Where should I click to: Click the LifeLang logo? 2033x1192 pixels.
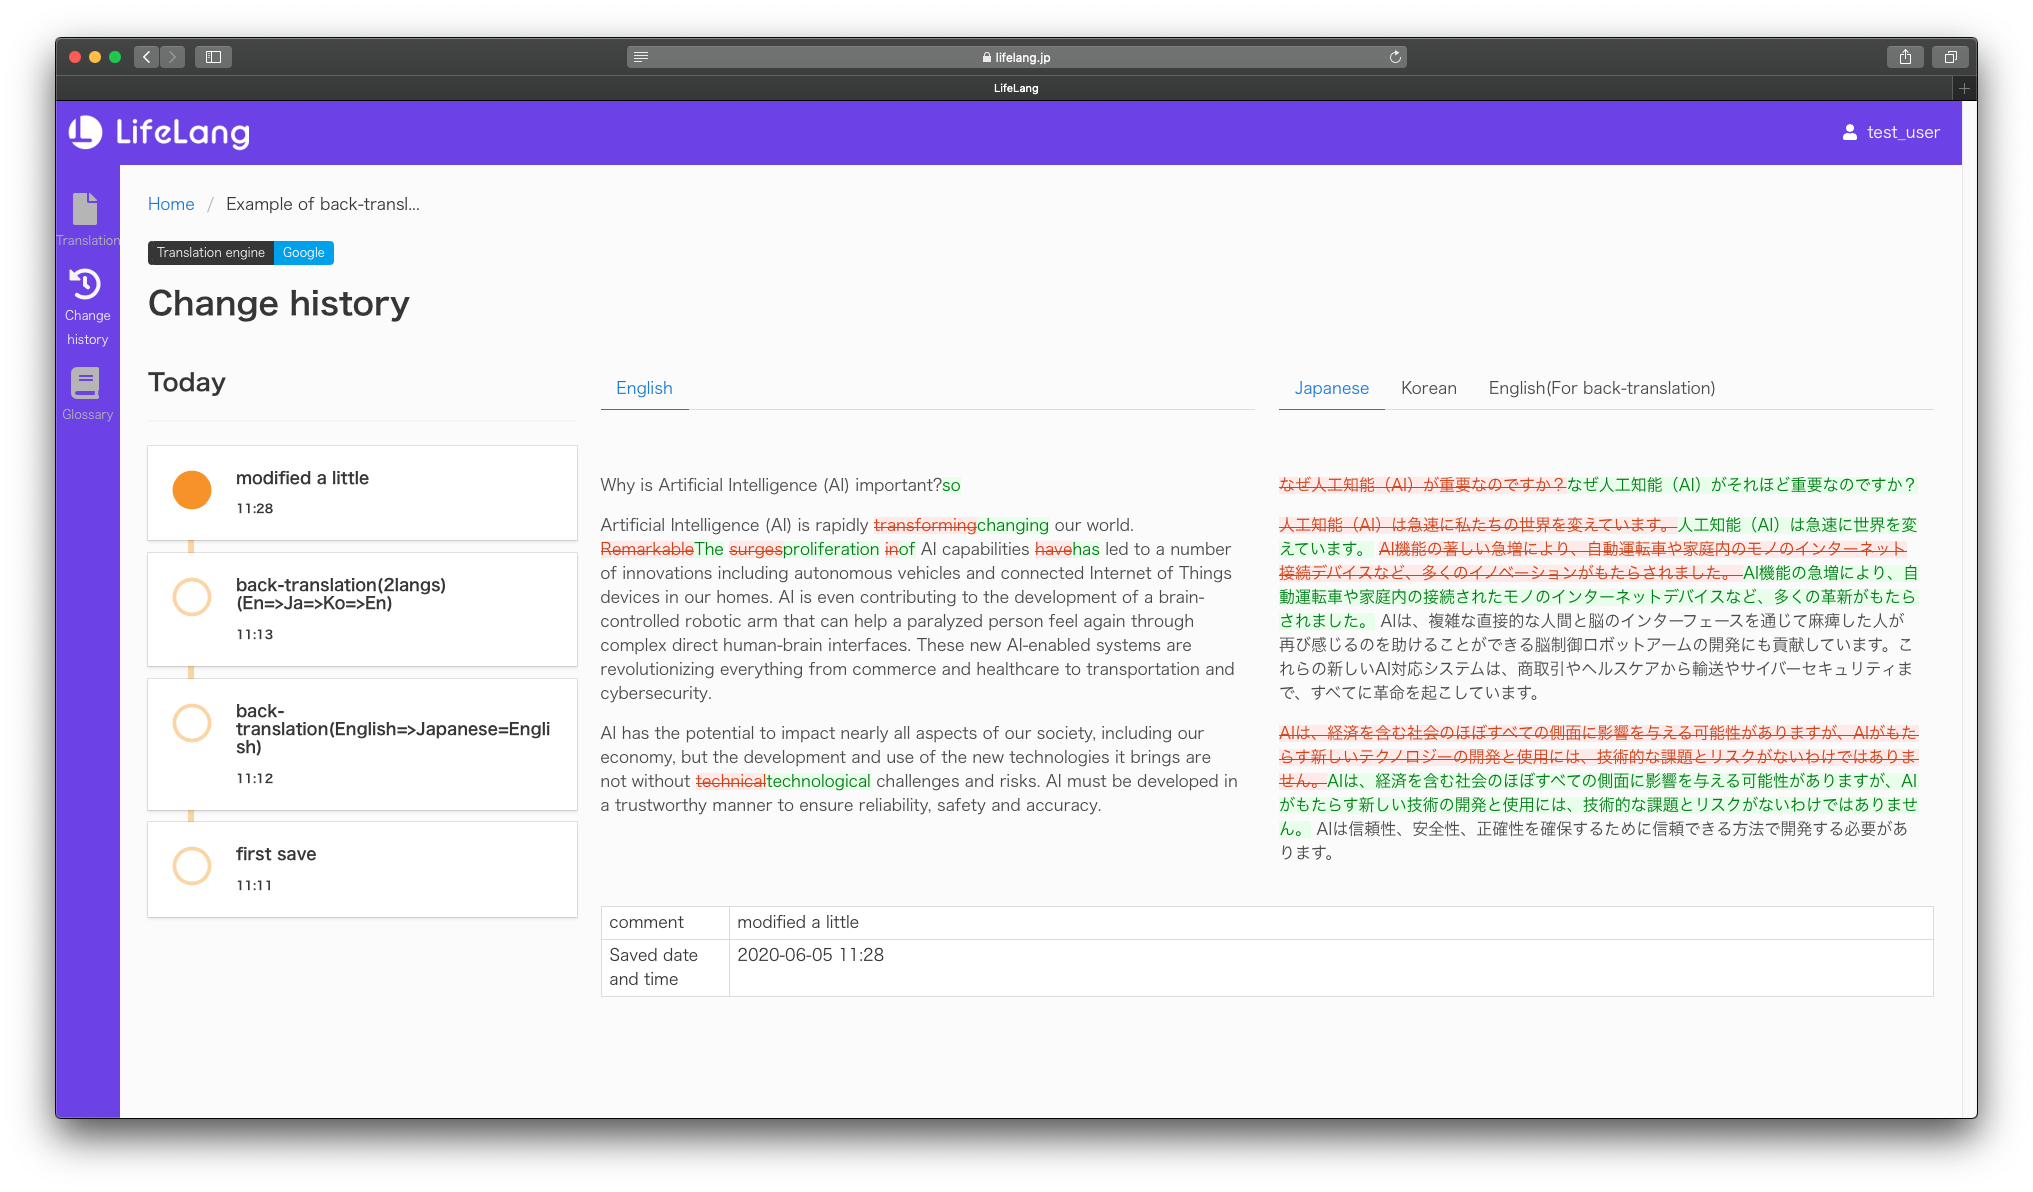click(159, 132)
